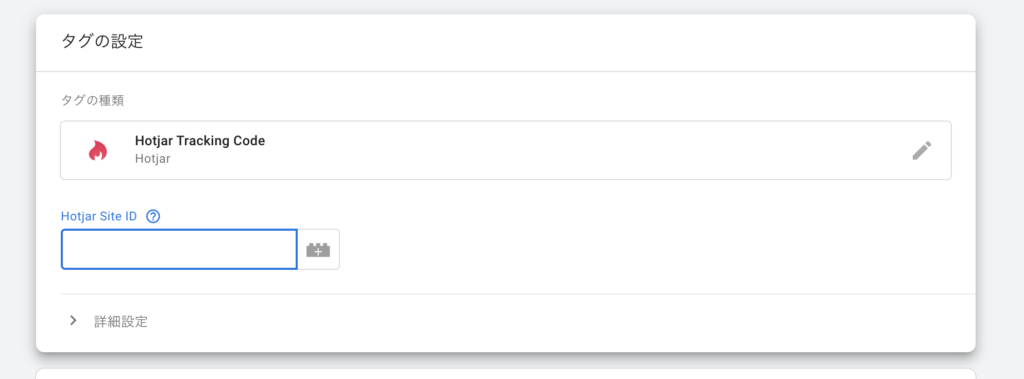Focus the Hotjar Site ID input field
Screen dimensions: 1024x379
click(179, 249)
